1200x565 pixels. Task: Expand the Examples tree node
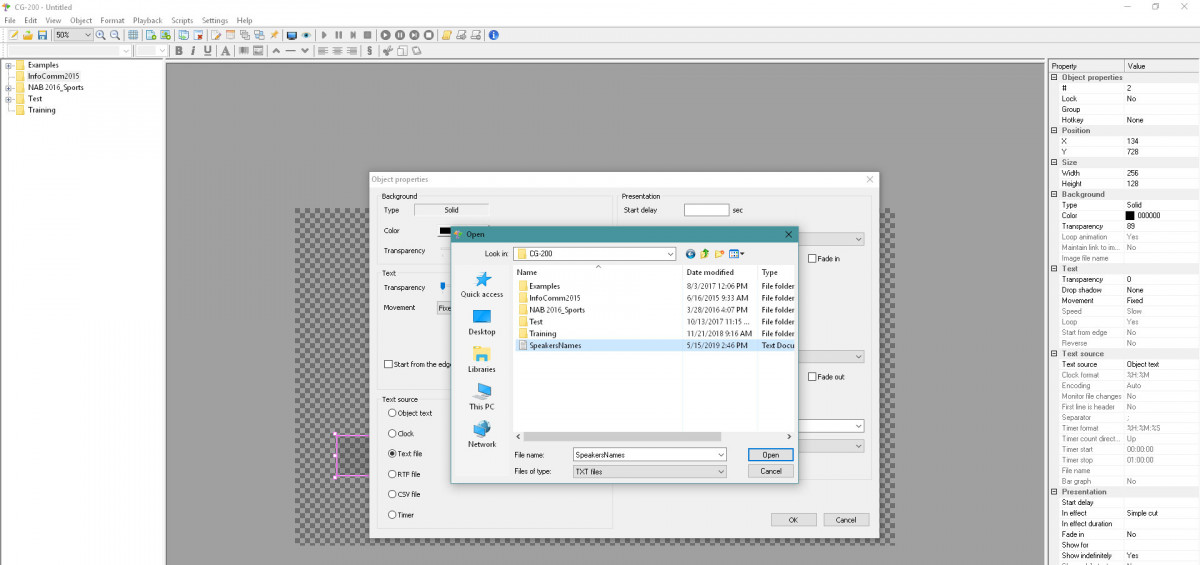(x=8, y=65)
